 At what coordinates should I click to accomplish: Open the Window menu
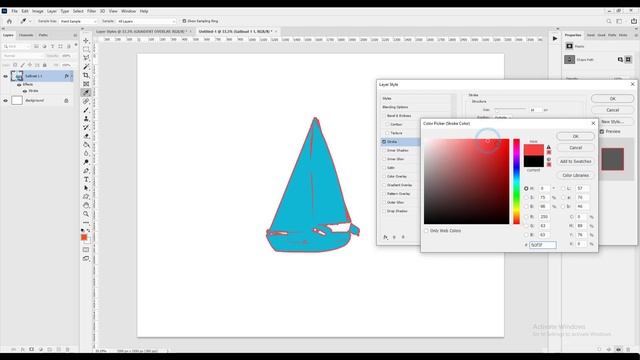pyautogui.click(x=129, y=11)
